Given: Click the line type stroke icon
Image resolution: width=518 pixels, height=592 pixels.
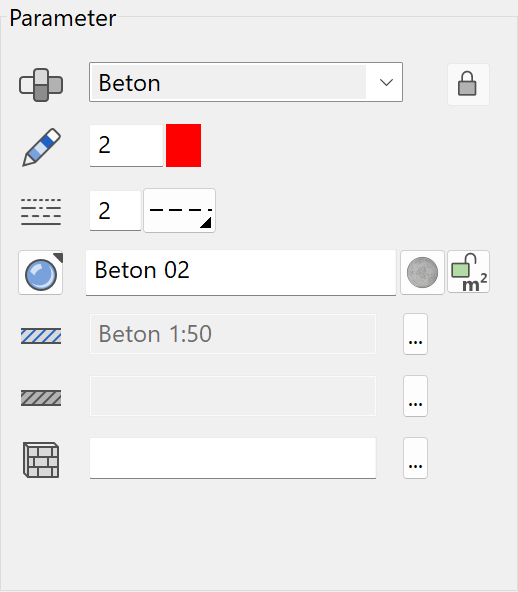Looking at the screenshot, I should [41, 211].
